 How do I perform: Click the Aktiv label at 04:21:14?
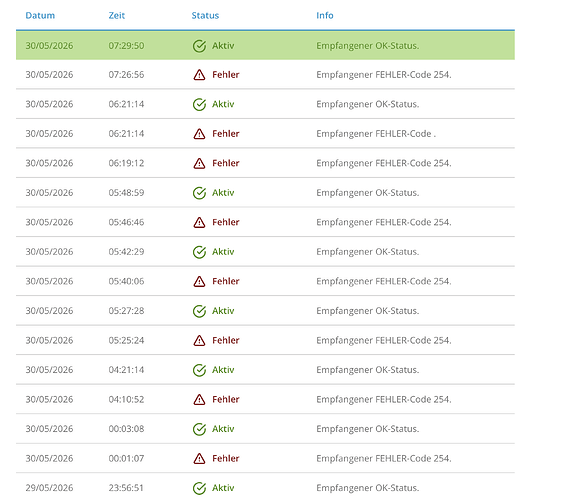tap(223, 370)
